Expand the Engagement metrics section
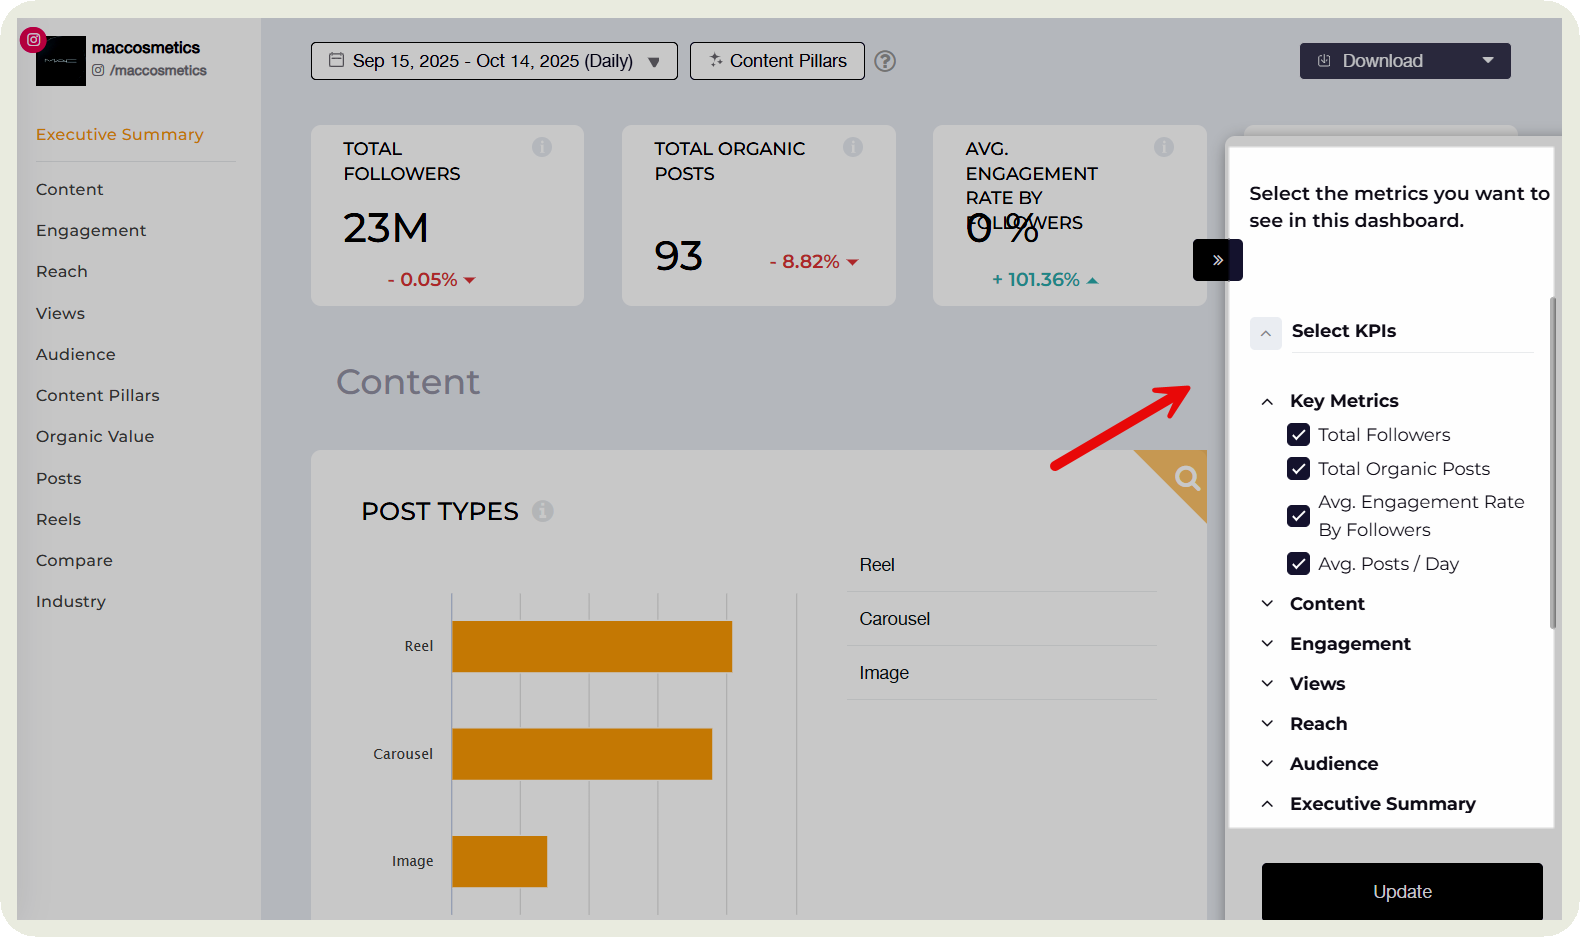 click(1349, 644)
